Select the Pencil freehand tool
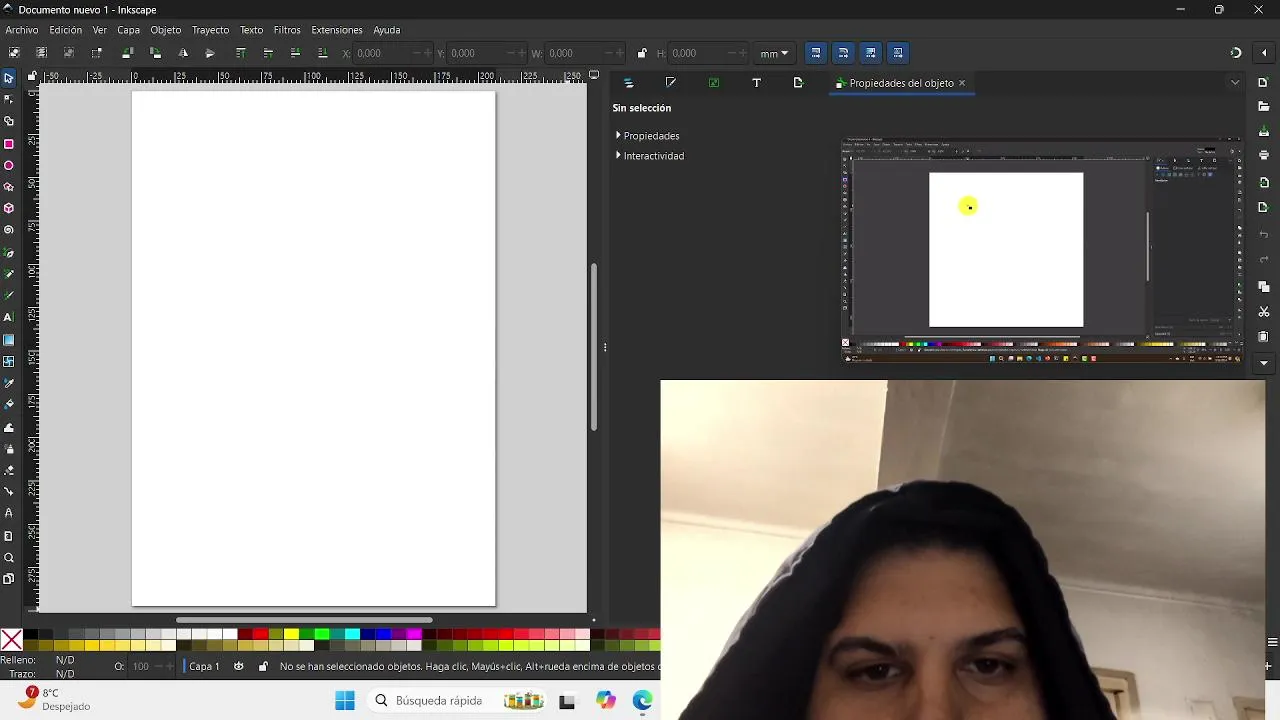This screenshot has width=1280, height=720. 9,274
